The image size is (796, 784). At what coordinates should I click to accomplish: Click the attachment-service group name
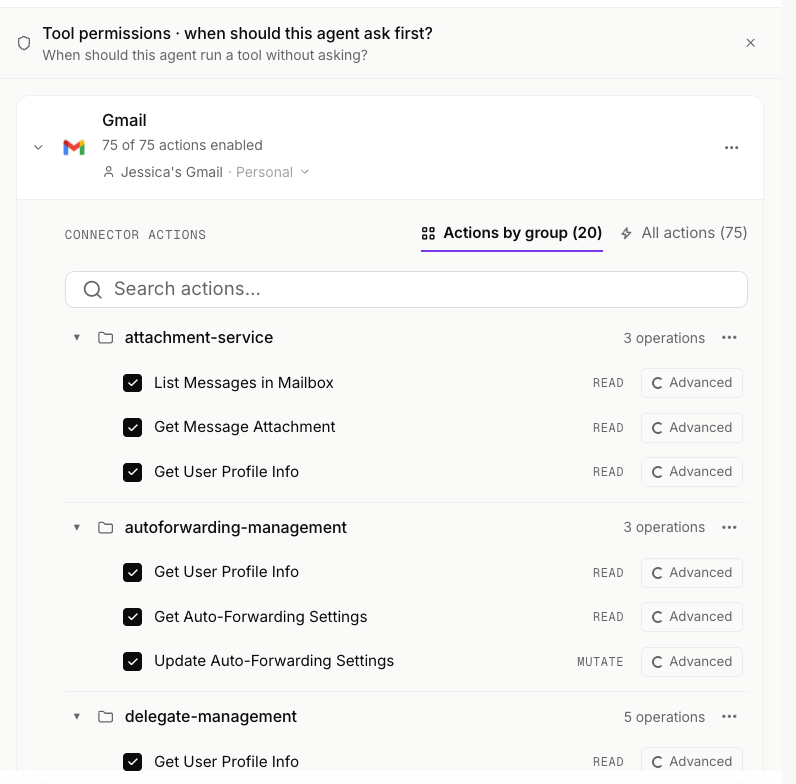coord(199,338)
